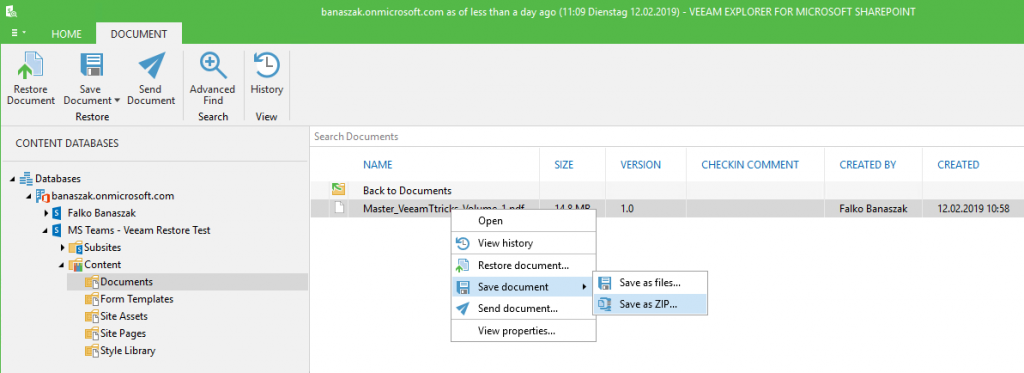Image resolution: width=1024 pixels, height=373 pixels.
Task: Select the Site Assets library
Action: click(123, 316)
